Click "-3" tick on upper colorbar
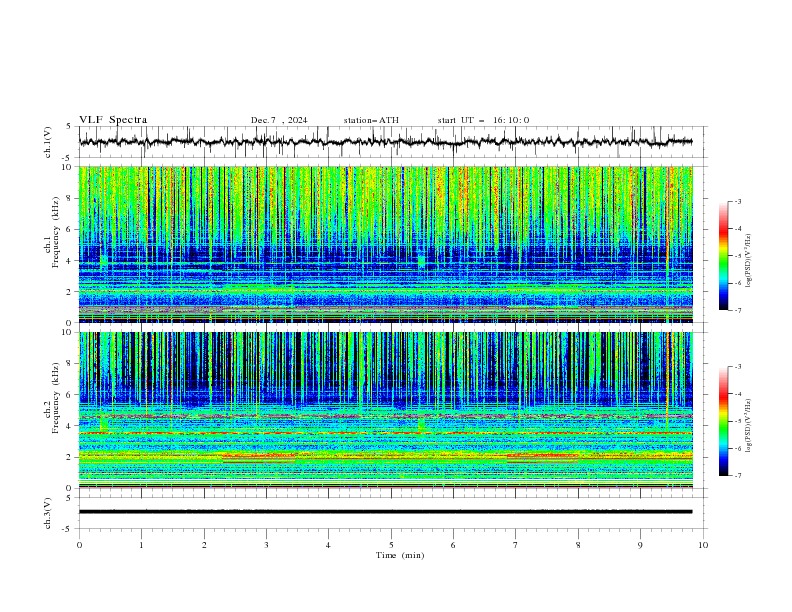 737,201
